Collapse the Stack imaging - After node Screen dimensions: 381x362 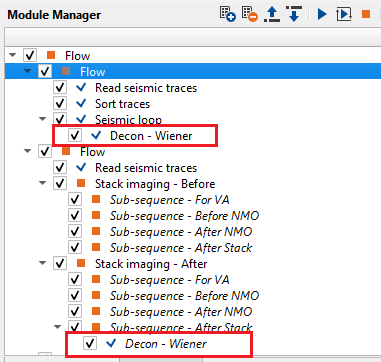[43, 263]
